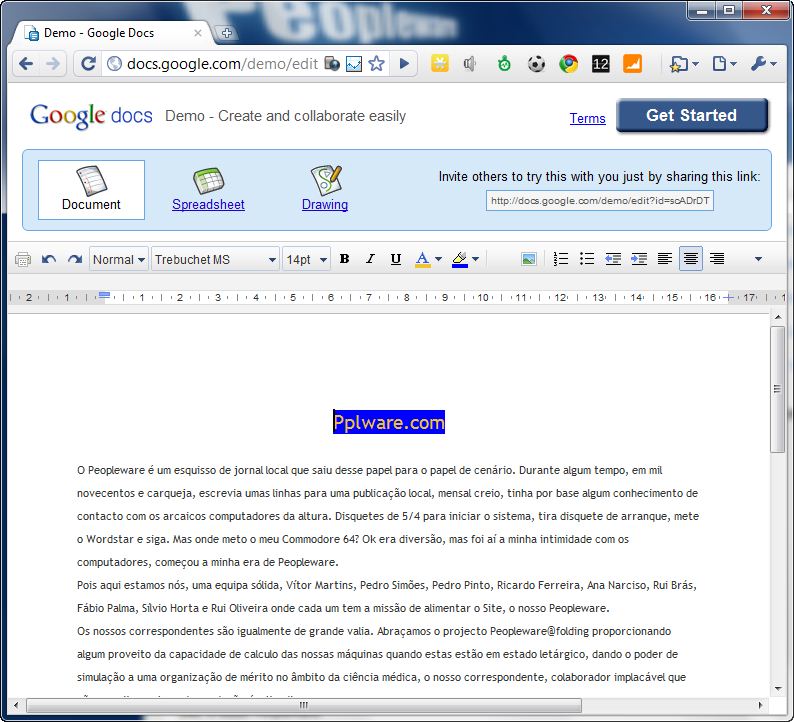
Task: Open the bookmarks menu with star folder icon
Action: pyautogui.click(x=684, y=64)
